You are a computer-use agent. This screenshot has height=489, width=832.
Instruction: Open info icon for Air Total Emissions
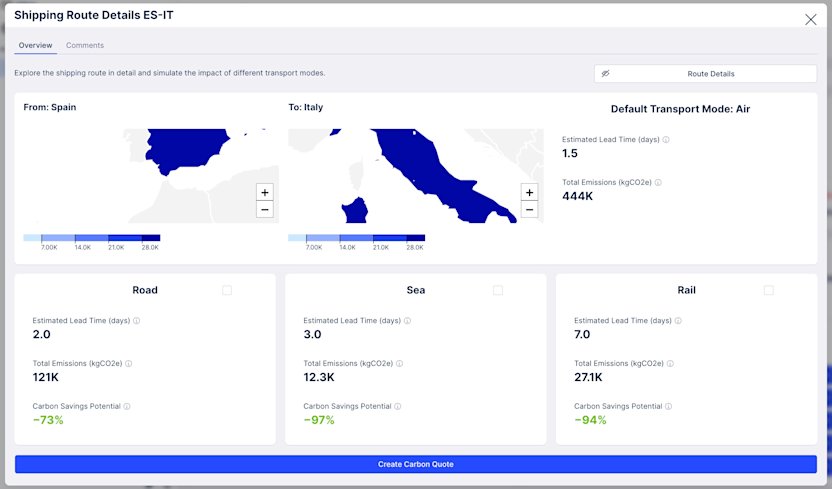click(x=658, y=182)
